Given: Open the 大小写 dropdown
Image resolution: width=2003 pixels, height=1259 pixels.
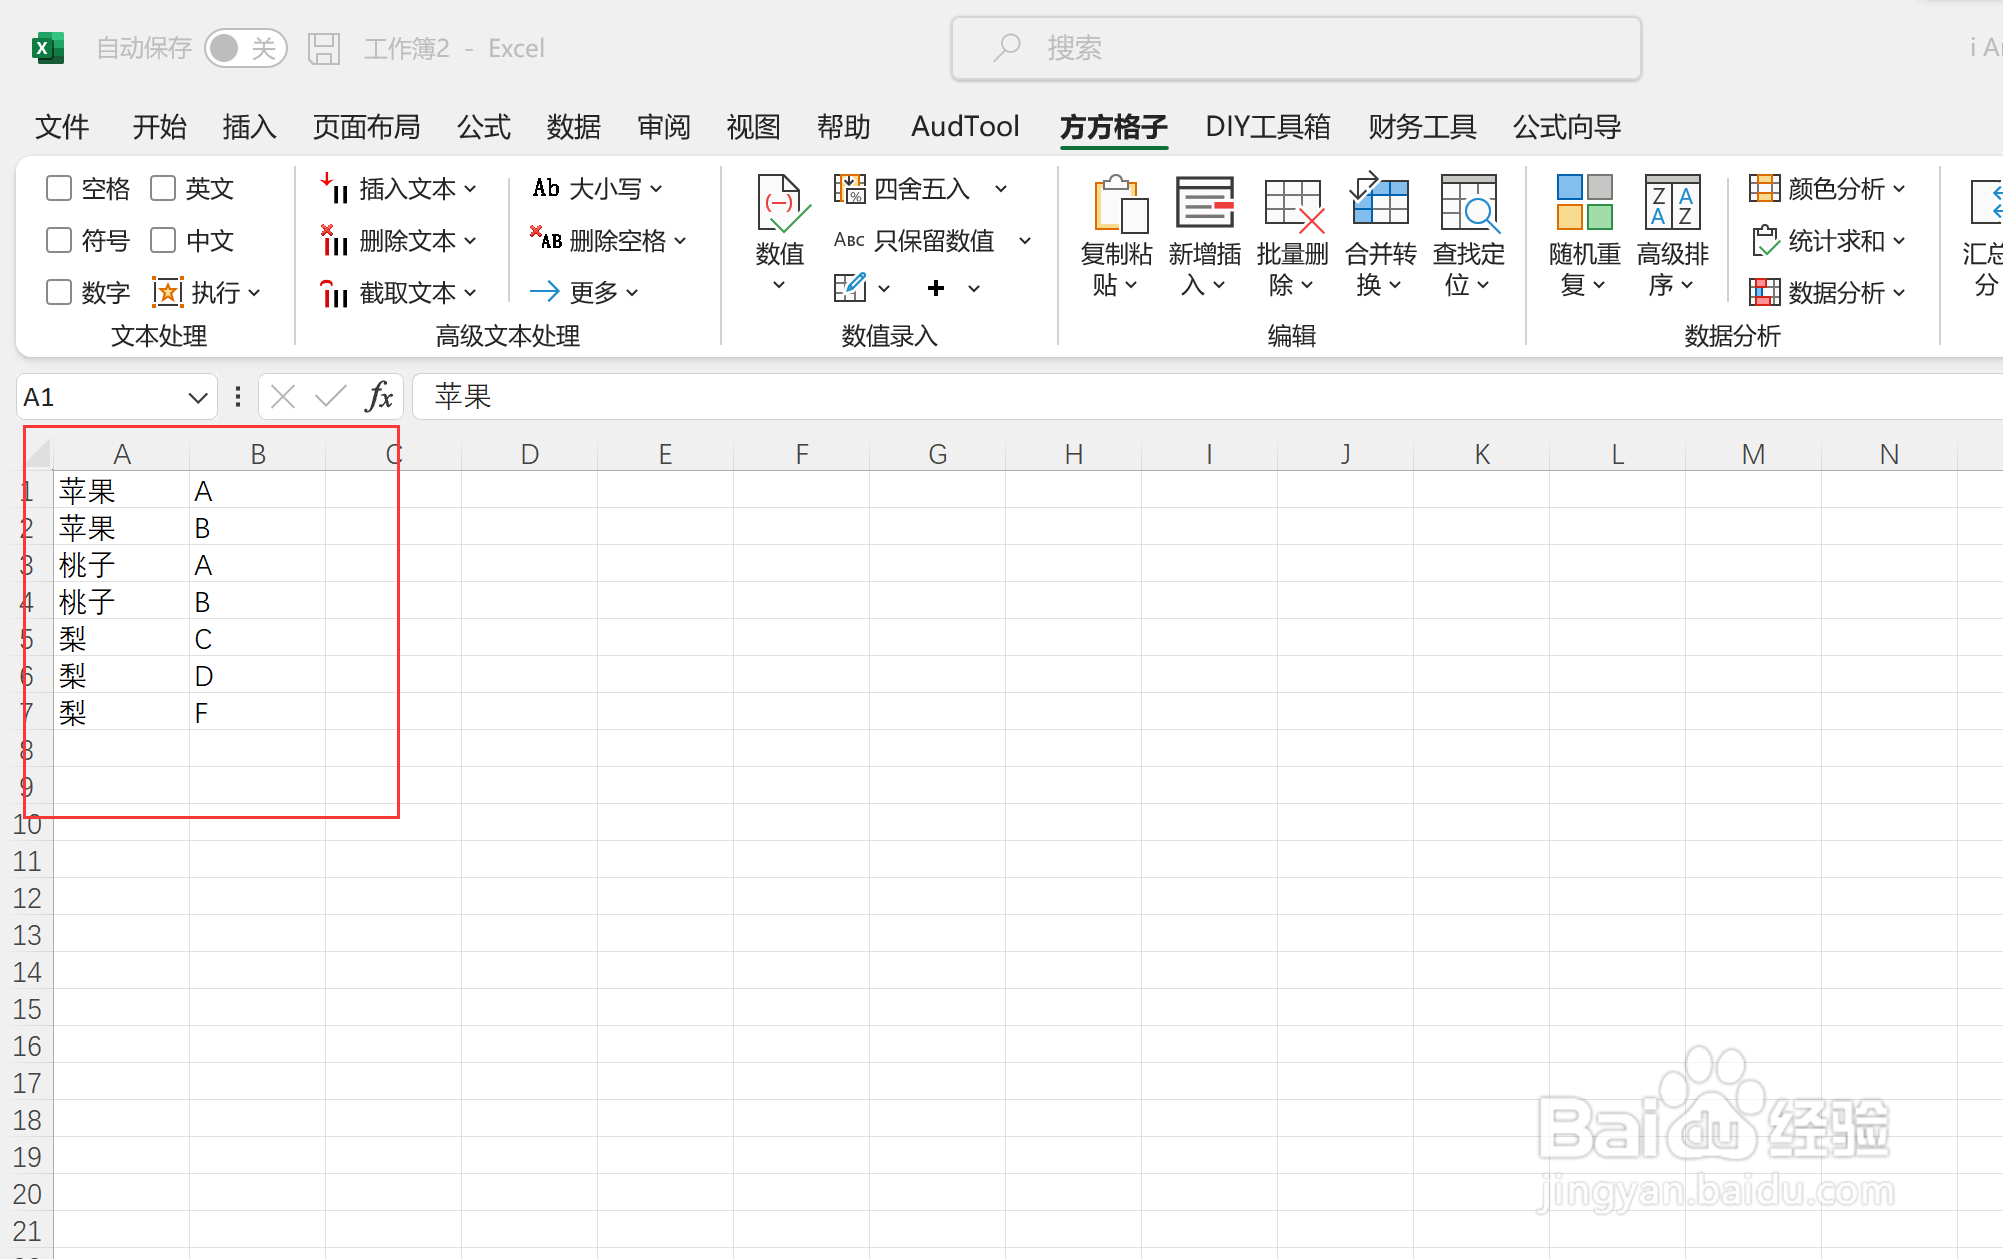Looking at the screenshot, I should (x=597, y=188).
